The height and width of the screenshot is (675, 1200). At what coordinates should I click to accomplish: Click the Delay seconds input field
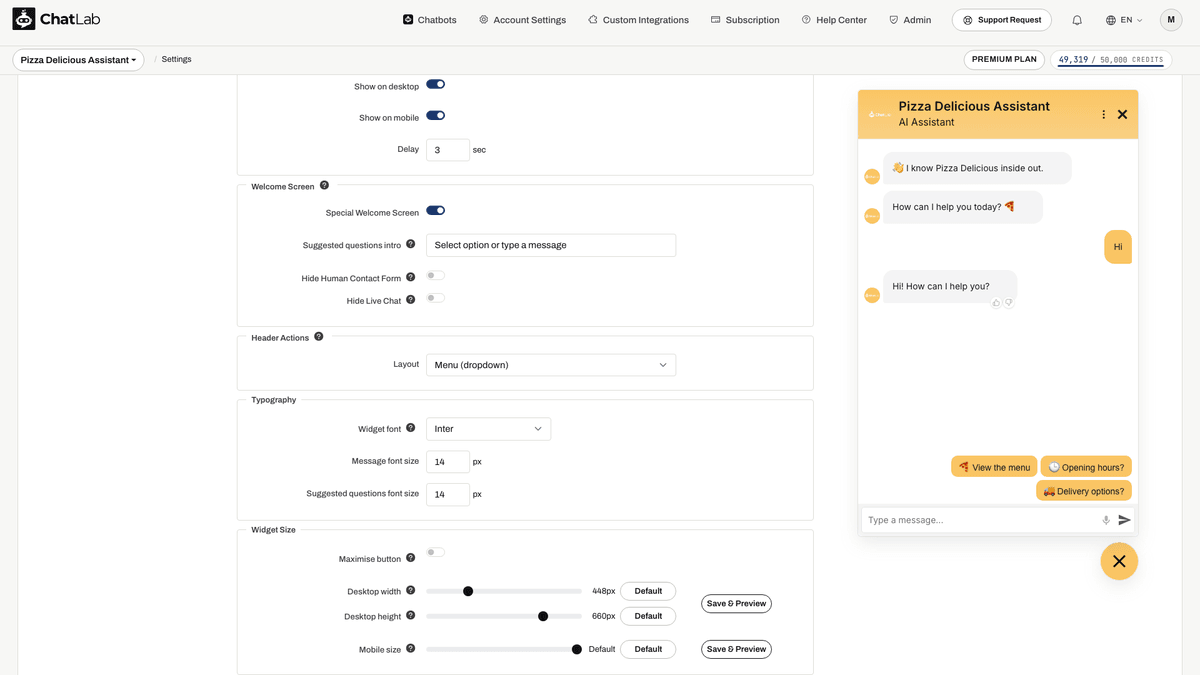pos(448,150)
